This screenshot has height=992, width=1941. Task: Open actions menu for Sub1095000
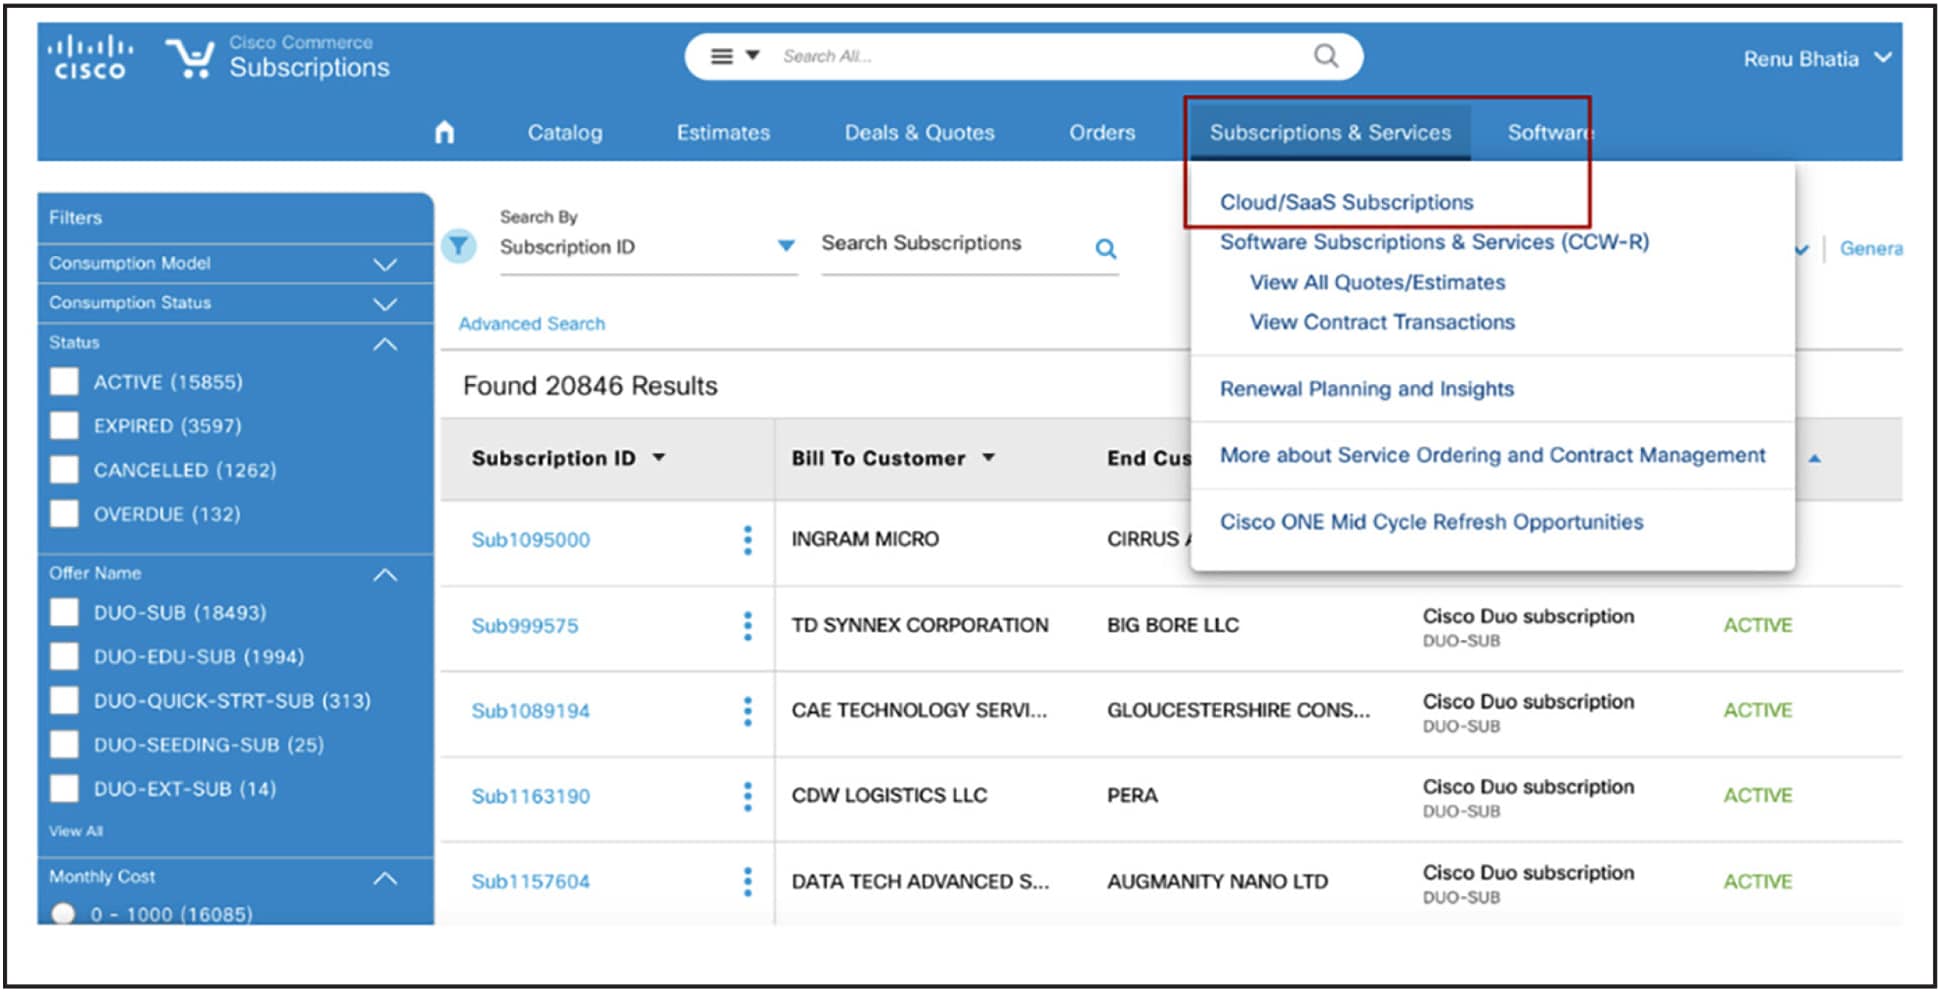pos(747,540)
